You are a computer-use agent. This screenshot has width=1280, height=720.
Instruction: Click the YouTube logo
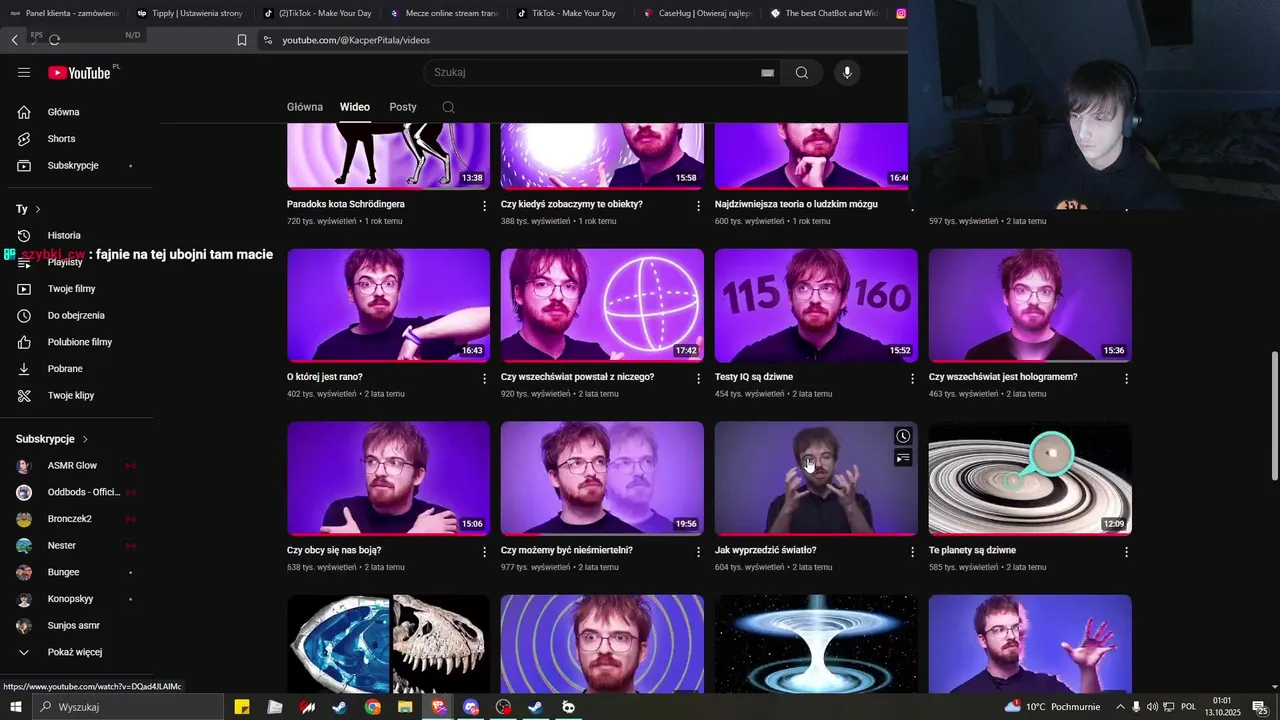[x=79, y=72]
